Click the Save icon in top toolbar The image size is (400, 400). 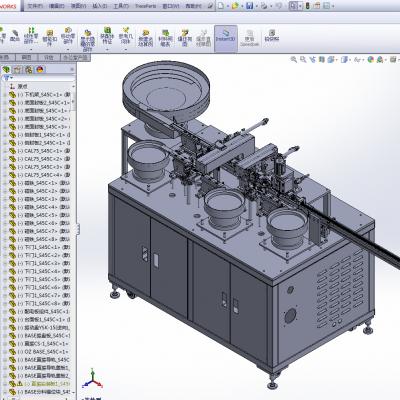(249, 6)
